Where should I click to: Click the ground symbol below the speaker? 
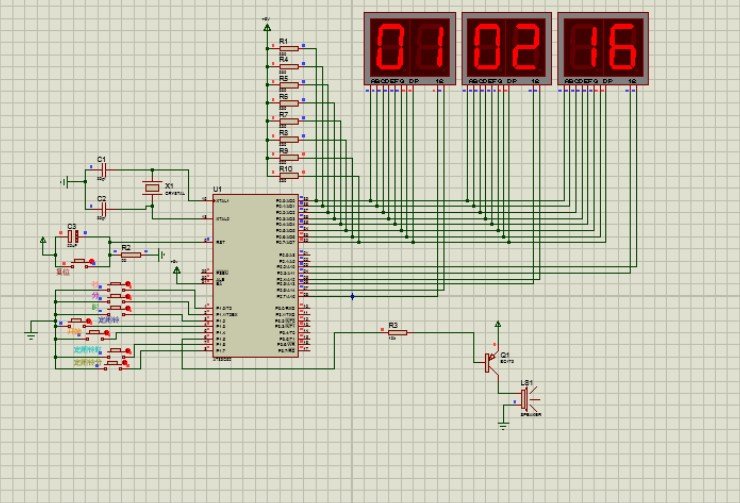[502, 423]
